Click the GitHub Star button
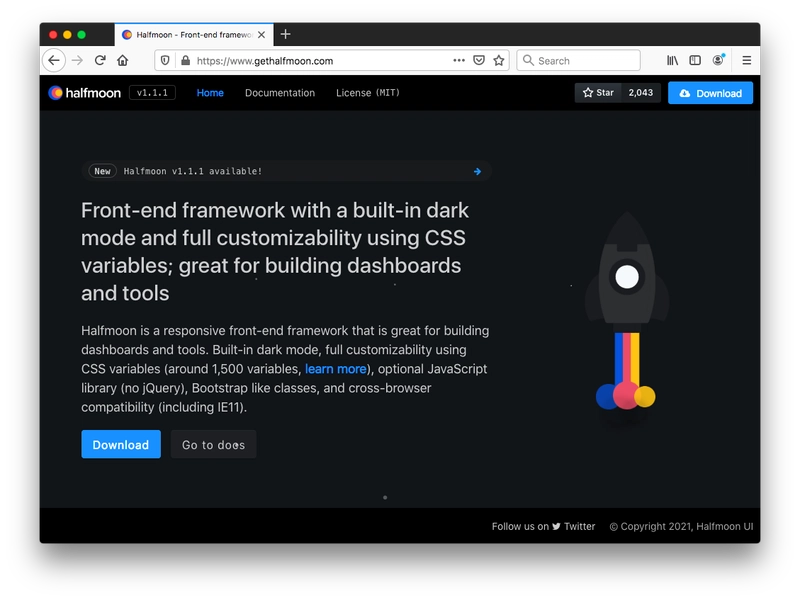Screen dimensions: 800x600 tap(598, 93)
